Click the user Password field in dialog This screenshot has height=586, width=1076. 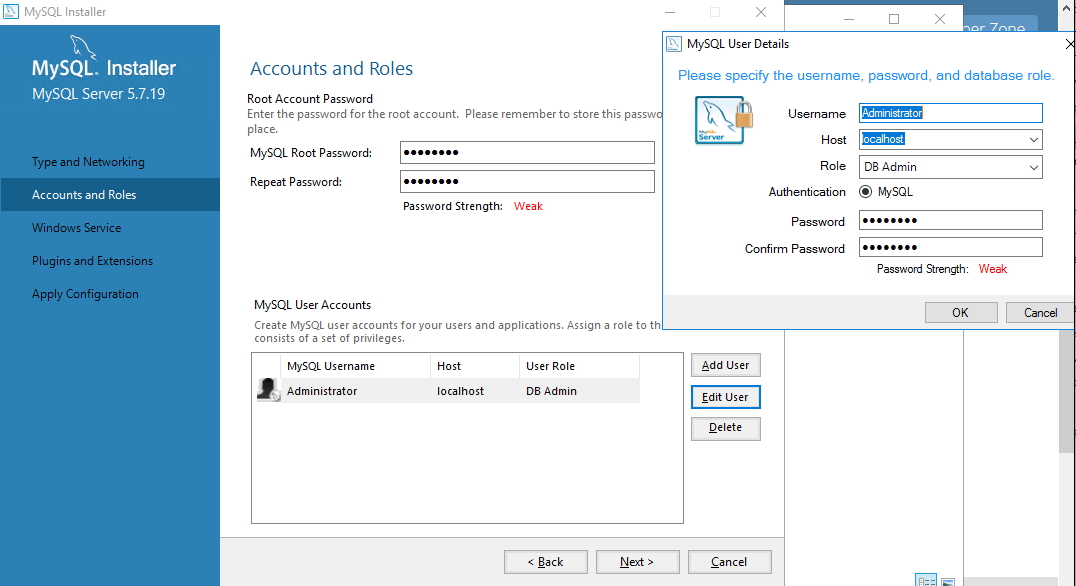950,220
